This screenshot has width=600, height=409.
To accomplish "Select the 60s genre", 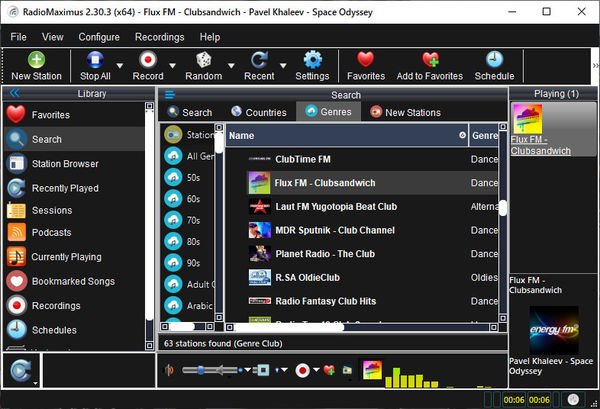I will pos(188,199).
